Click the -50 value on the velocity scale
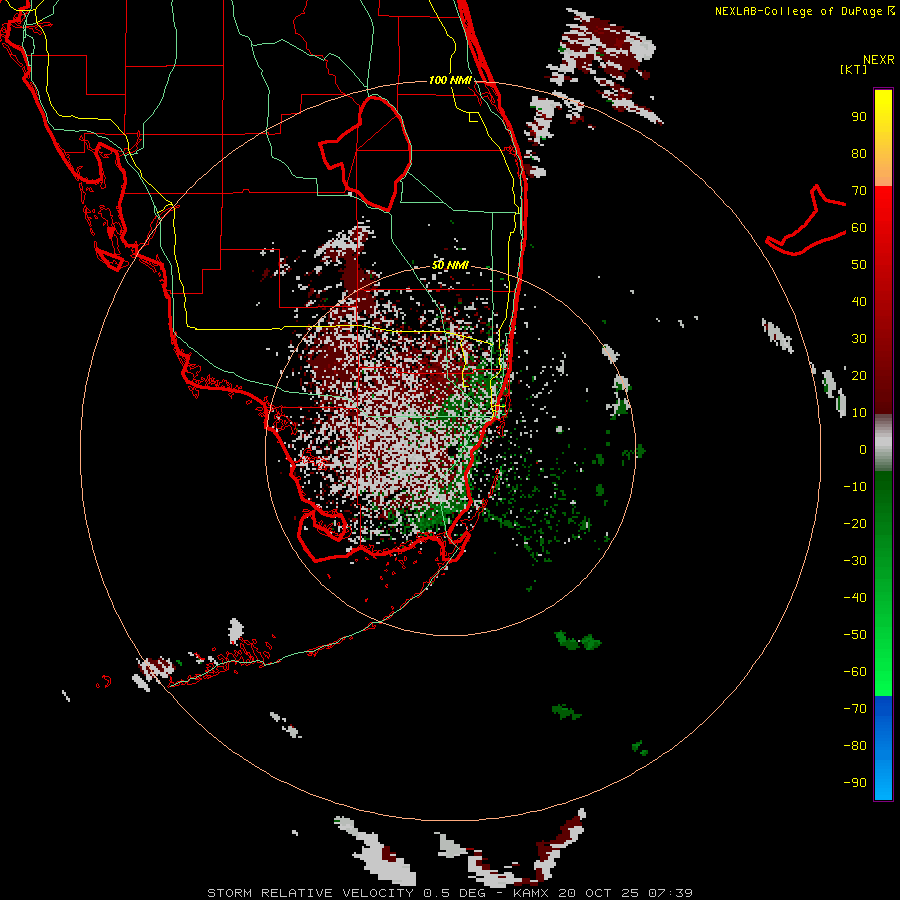The image size is (900, 900). click(x=855, y=635)
